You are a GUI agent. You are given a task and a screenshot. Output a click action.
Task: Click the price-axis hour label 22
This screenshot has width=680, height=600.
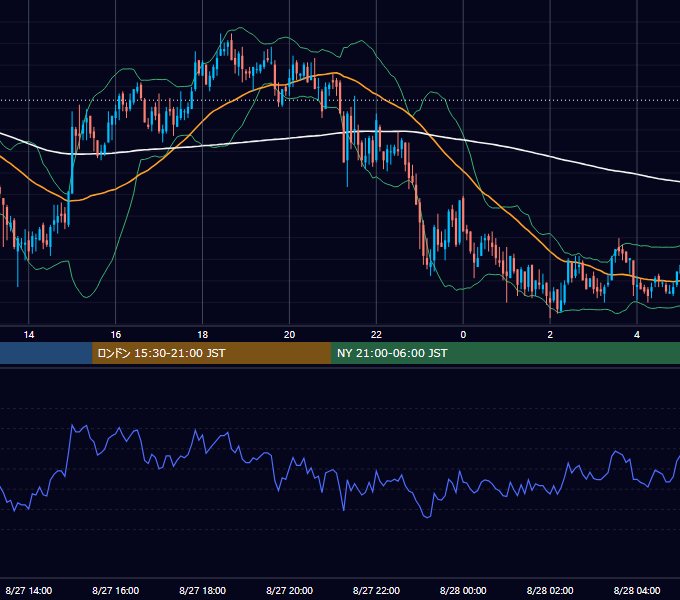point(376,335)
